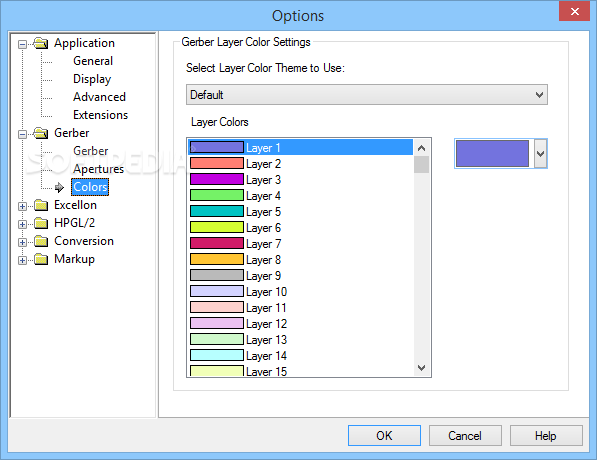Select the "Layer 10" row text
The image size is (597, 460).
pos(266,292)
